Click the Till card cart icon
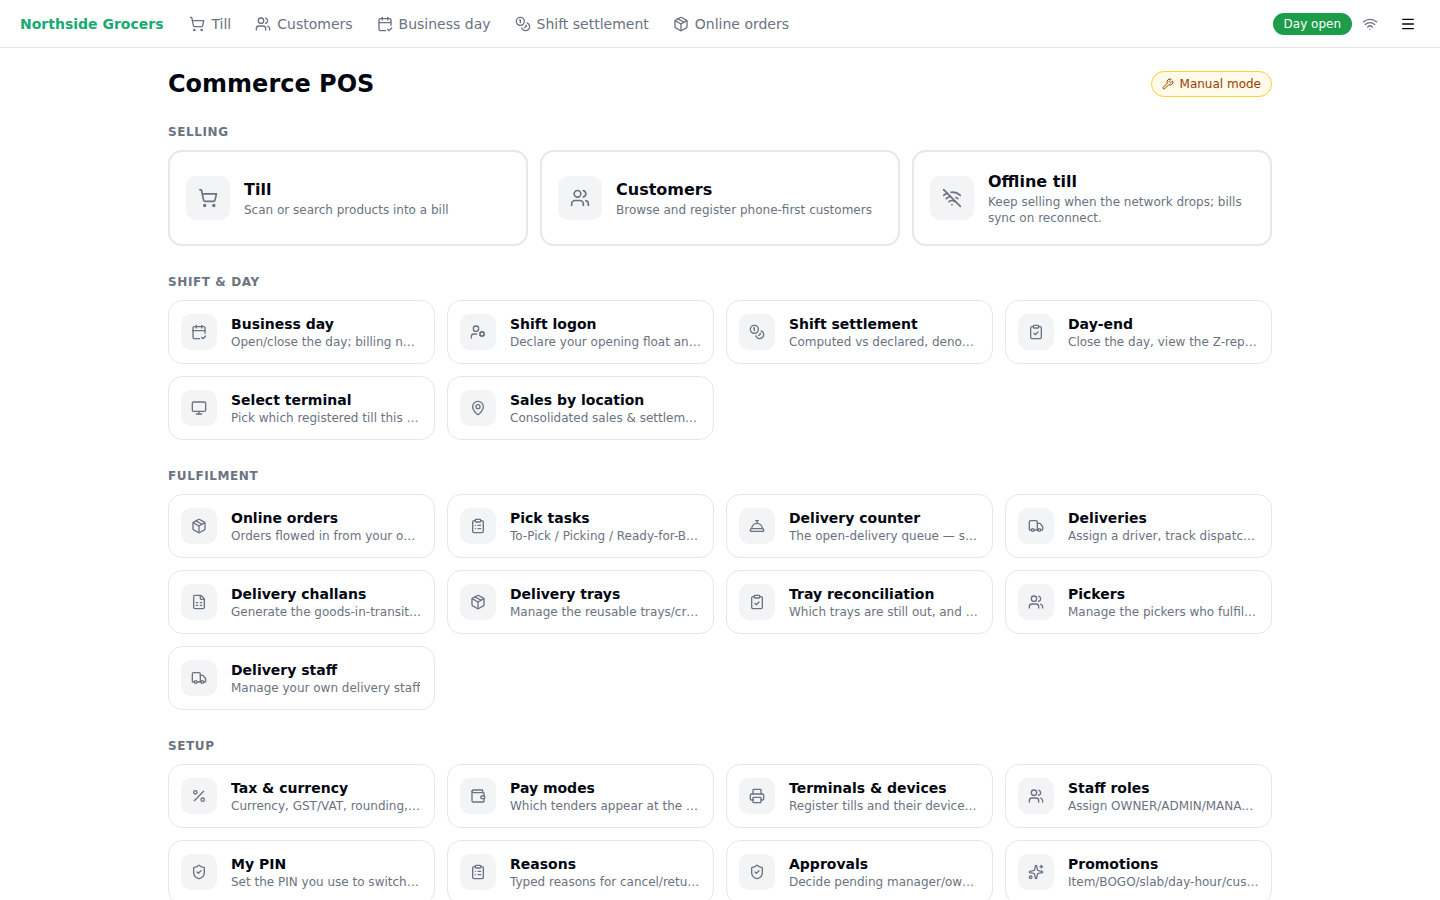The image size is (1440, 900). (208, 198)
